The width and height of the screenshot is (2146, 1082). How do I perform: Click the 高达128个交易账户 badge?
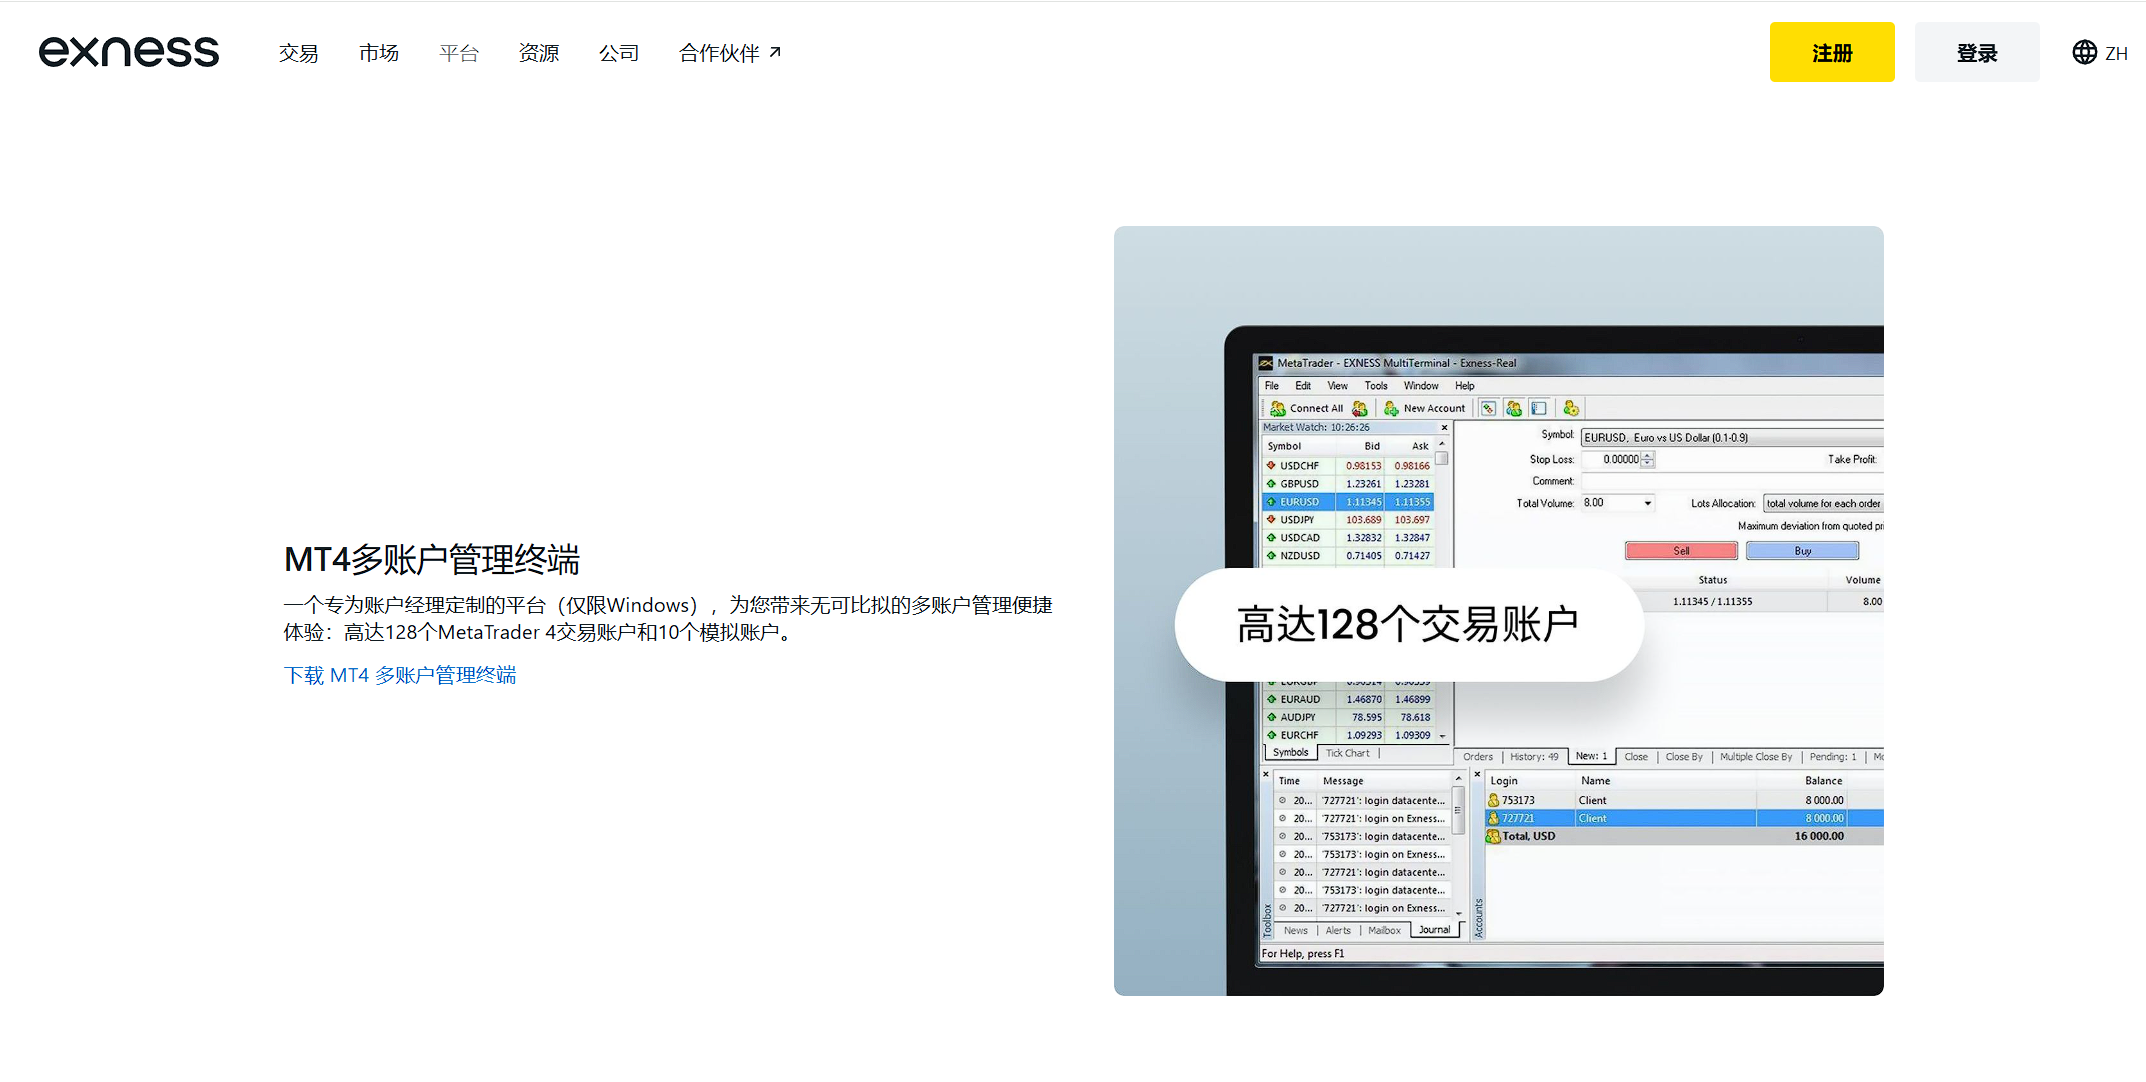(x=1408, y=625)
